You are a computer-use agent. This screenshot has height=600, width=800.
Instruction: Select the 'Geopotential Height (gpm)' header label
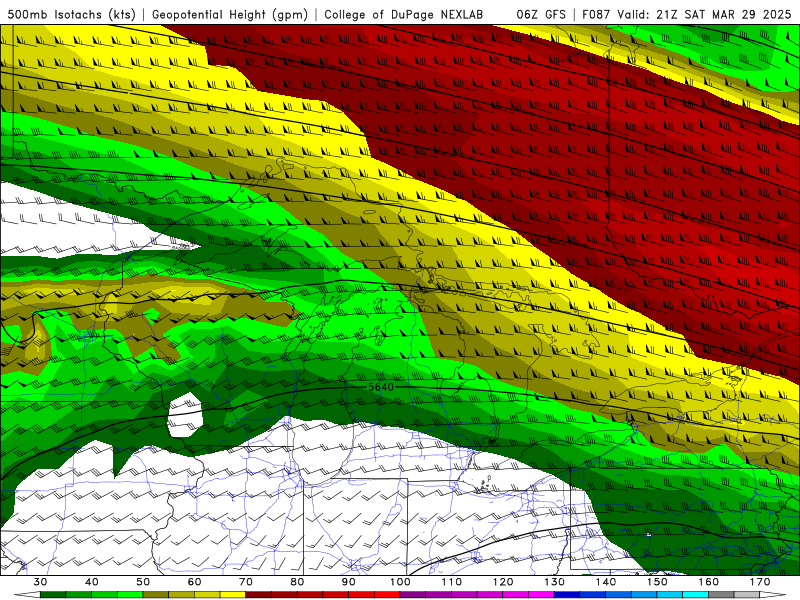pos(230,15)
